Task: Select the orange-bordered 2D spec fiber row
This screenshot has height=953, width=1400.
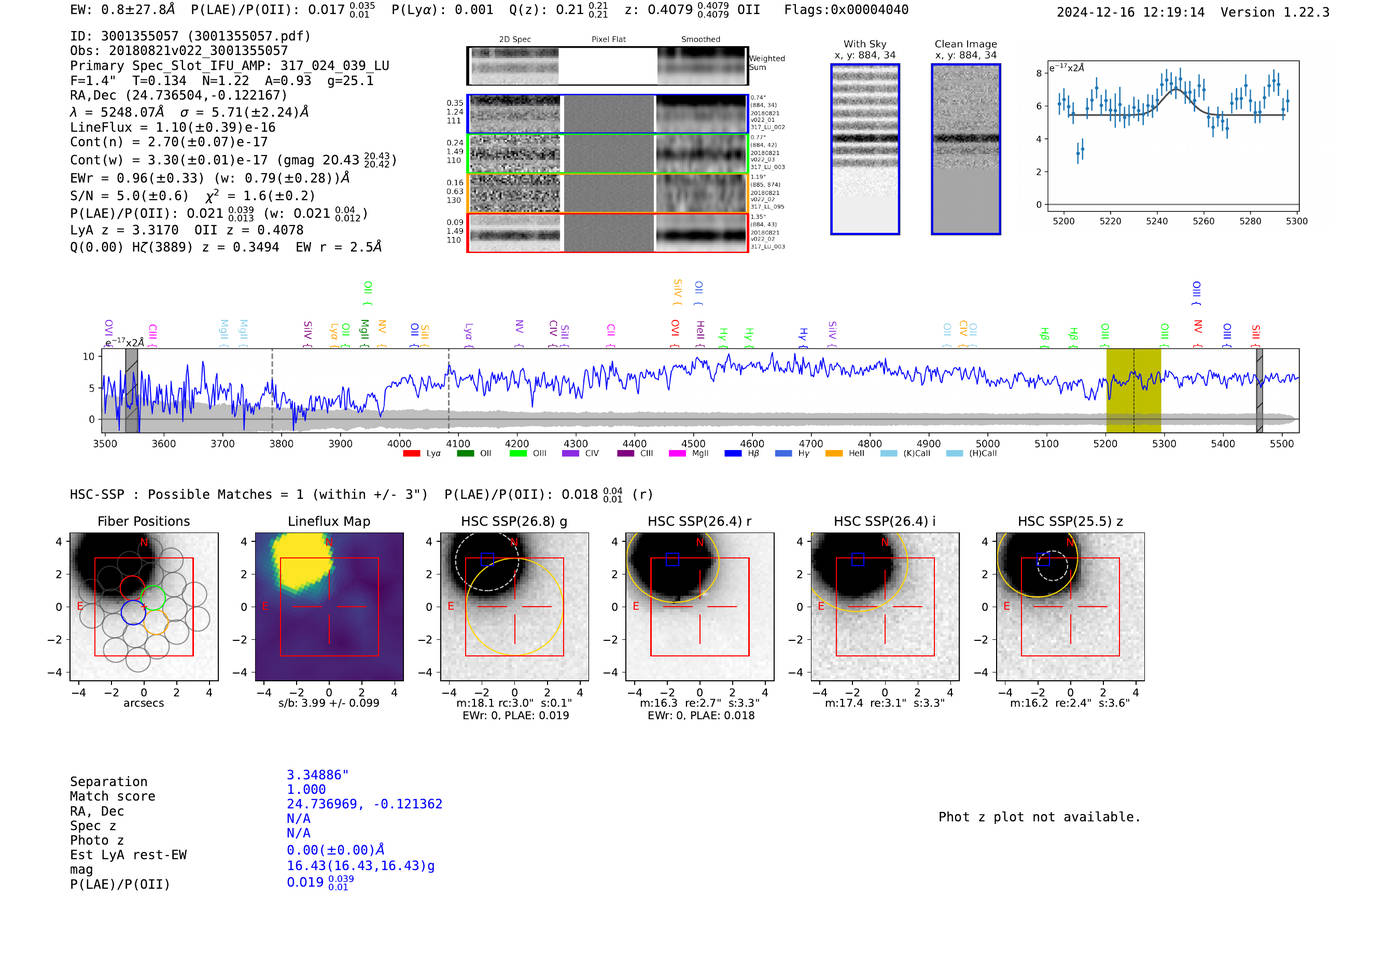Action: (x=607, y=193)
